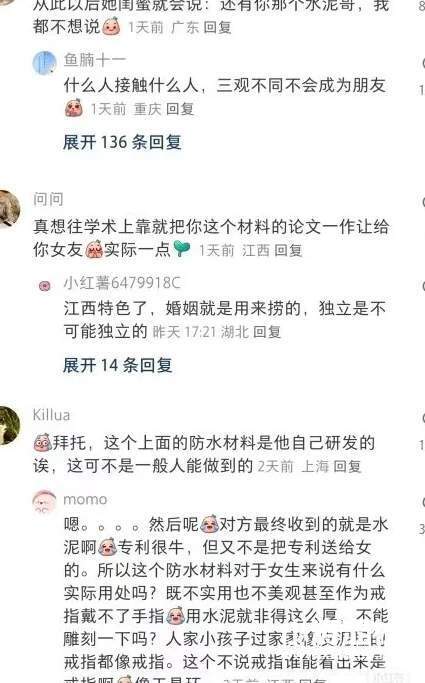Screen dimensions: 425x683
Task: Reply to Killua's comment from 上海
Action: point(347,466)
